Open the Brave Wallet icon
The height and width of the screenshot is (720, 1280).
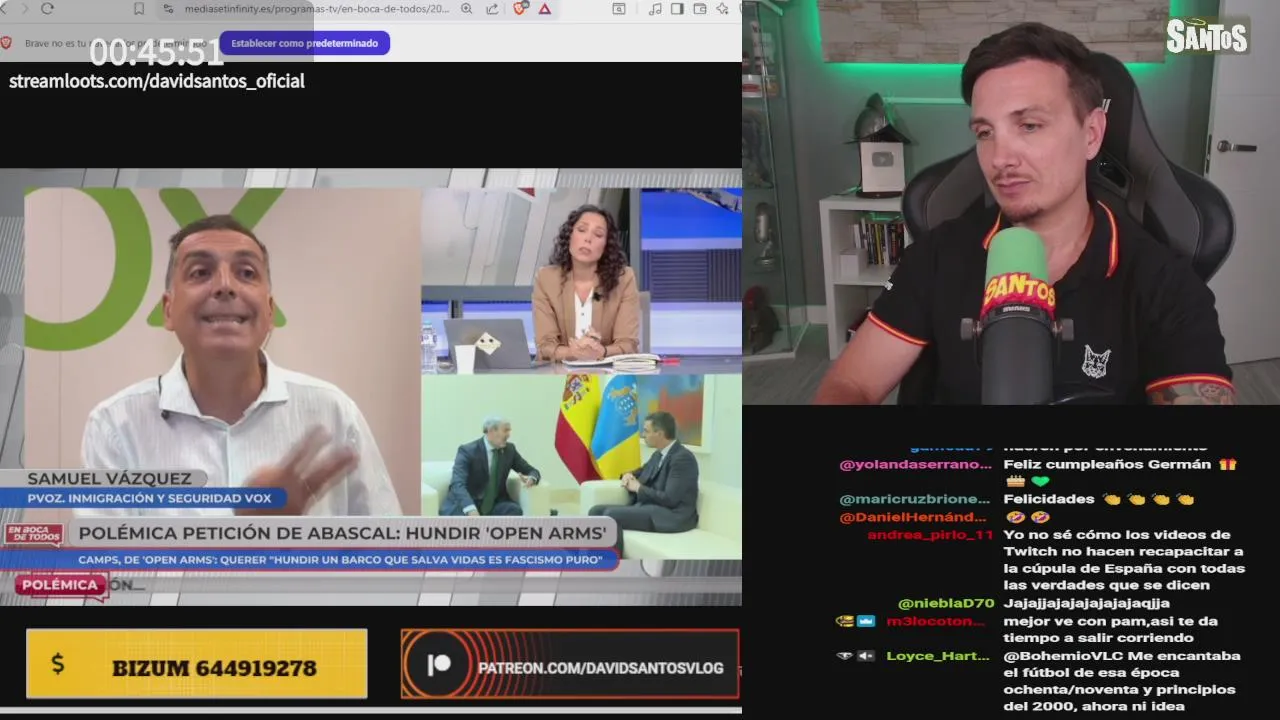[x=699, y=8]
